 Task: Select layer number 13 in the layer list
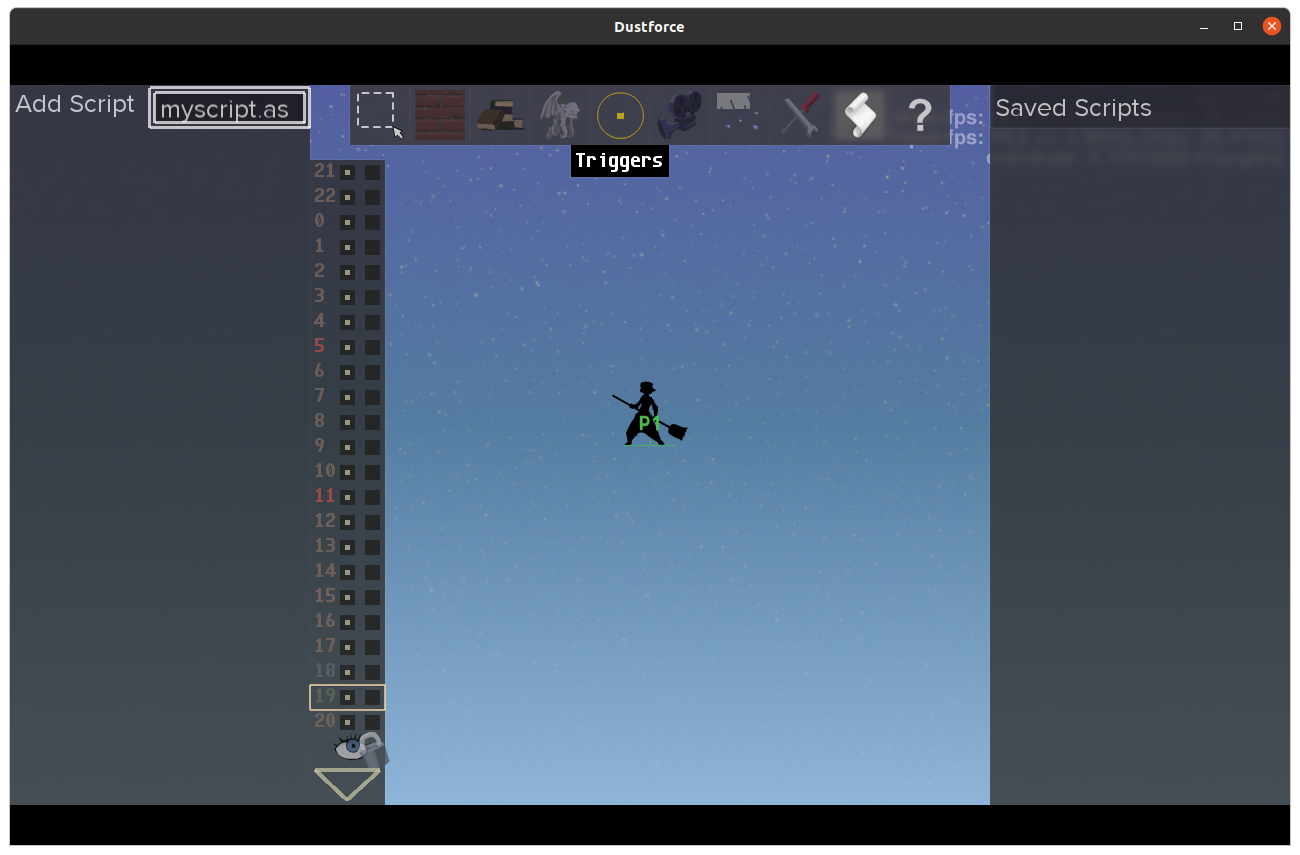325,546
